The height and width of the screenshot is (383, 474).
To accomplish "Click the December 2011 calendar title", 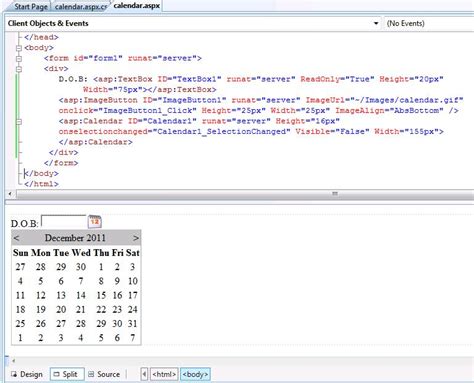I will (x=75, y=238).
